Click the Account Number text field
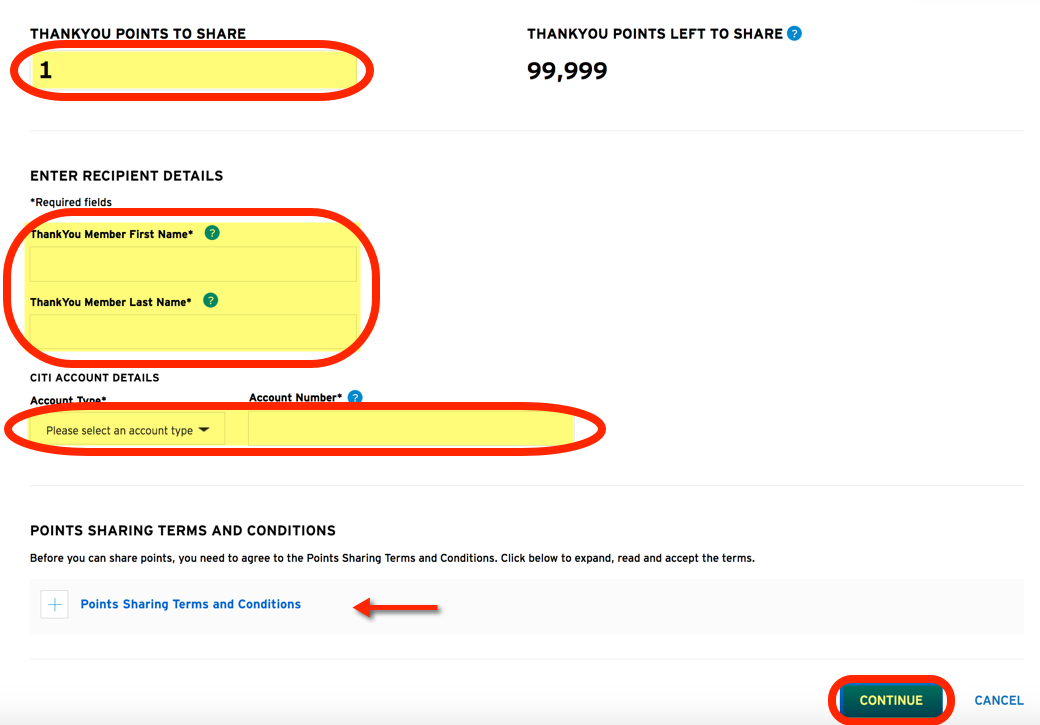Image resolution: width=1040 pixels, height=725 pixels. pos(410,430)
